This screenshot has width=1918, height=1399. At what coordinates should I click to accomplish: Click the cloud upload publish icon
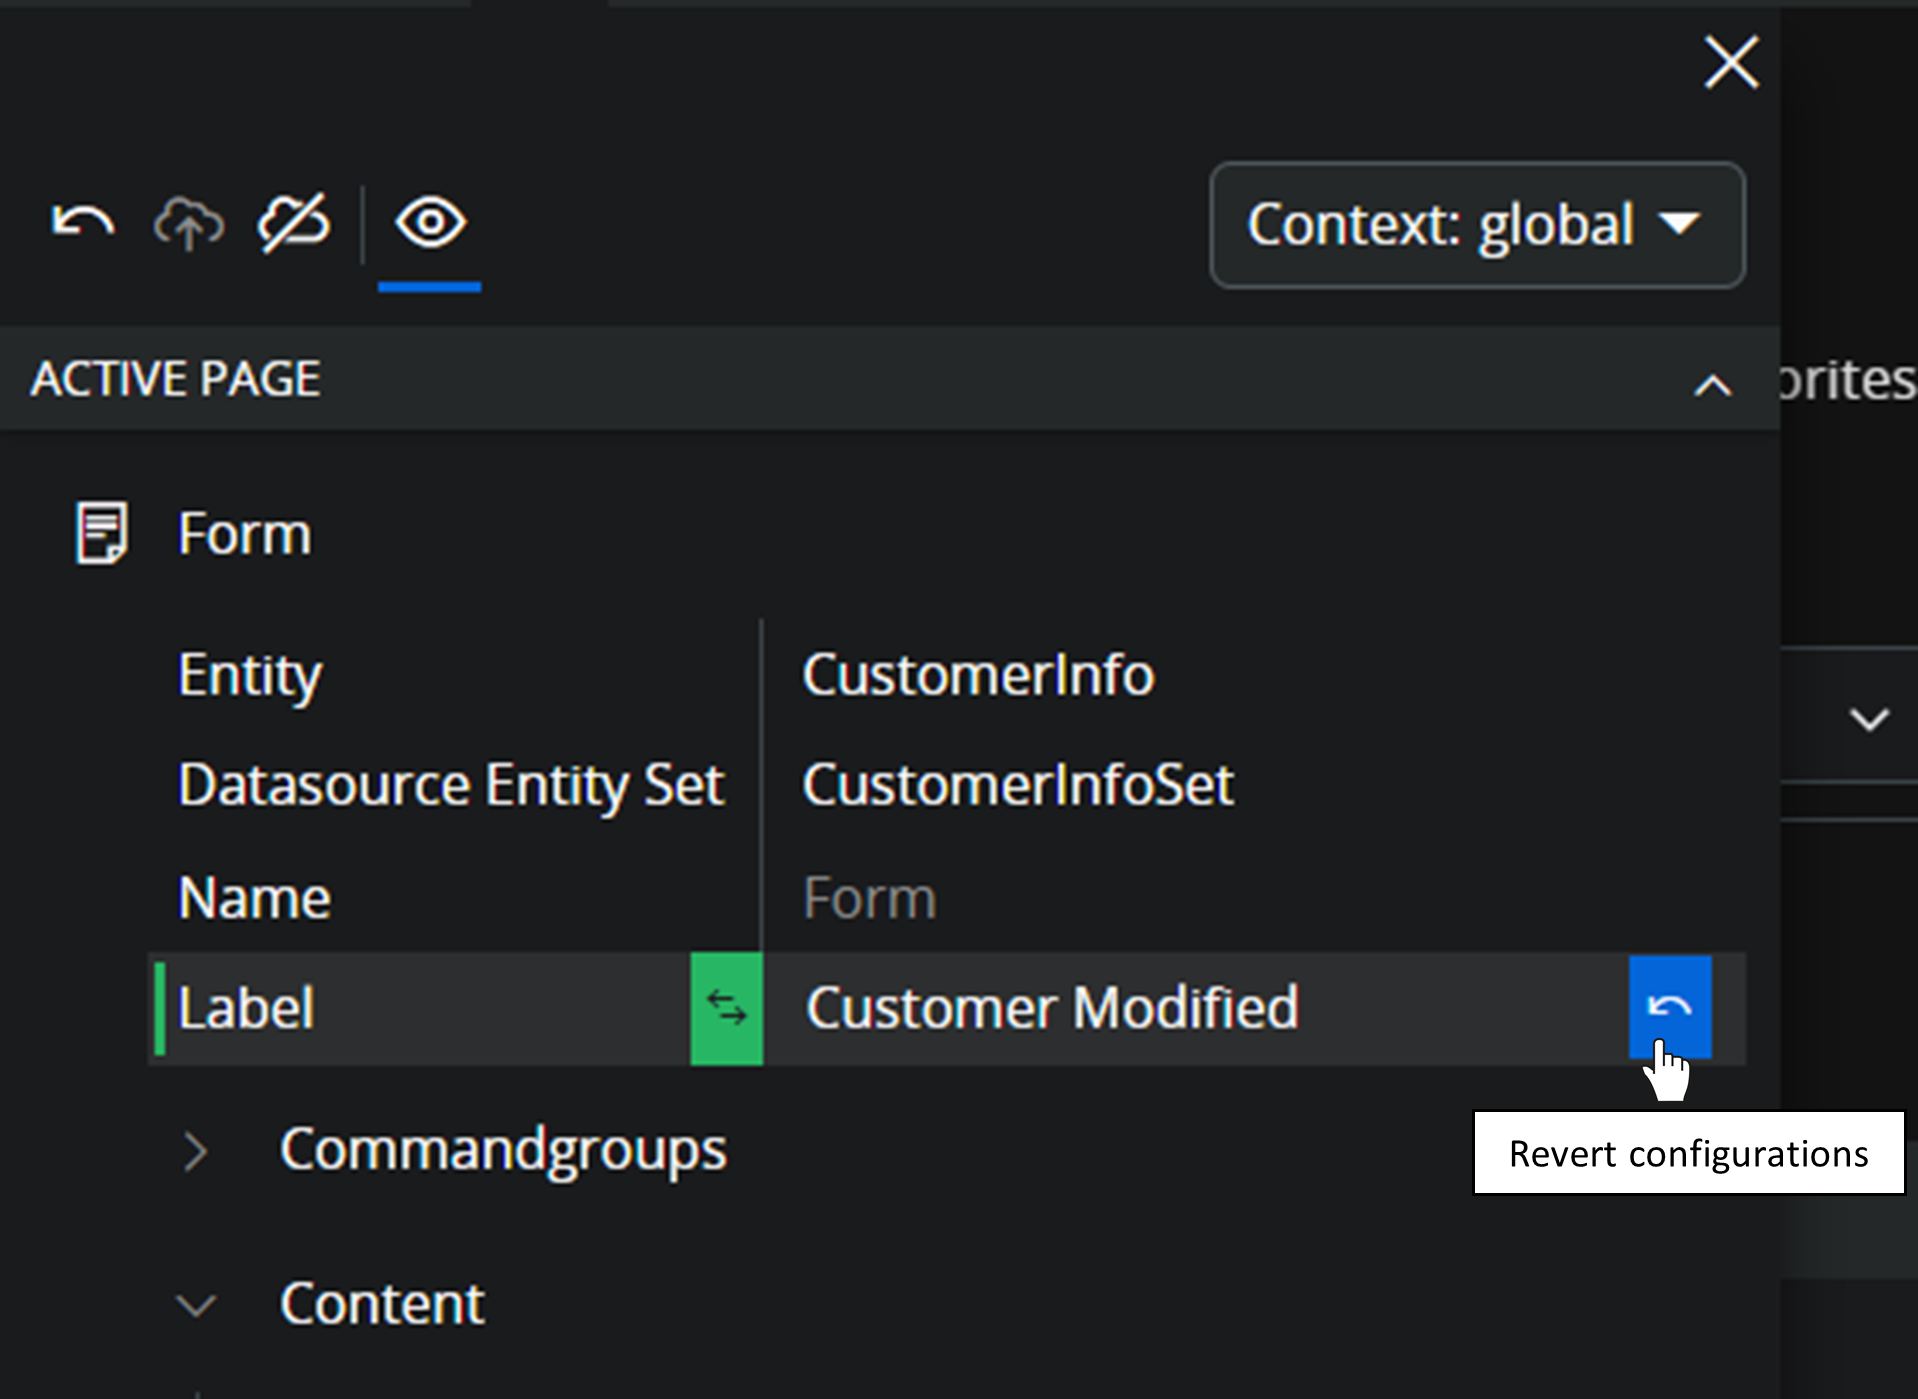(188, 222)
